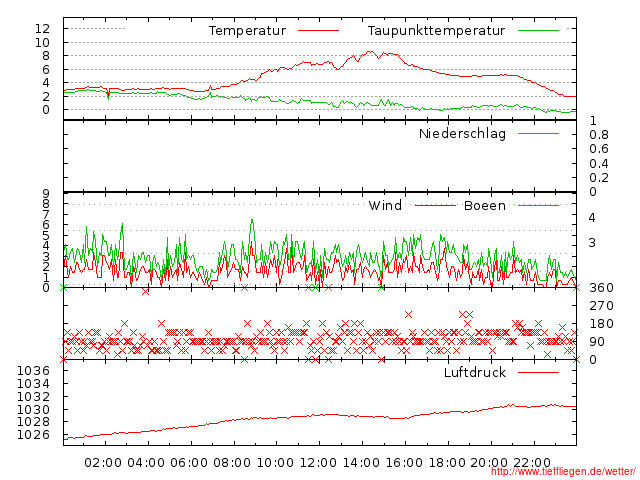Click the green Taupunkttemperatur legend line
The height and width of the screenshot is (480, 640).
(538, 31)
